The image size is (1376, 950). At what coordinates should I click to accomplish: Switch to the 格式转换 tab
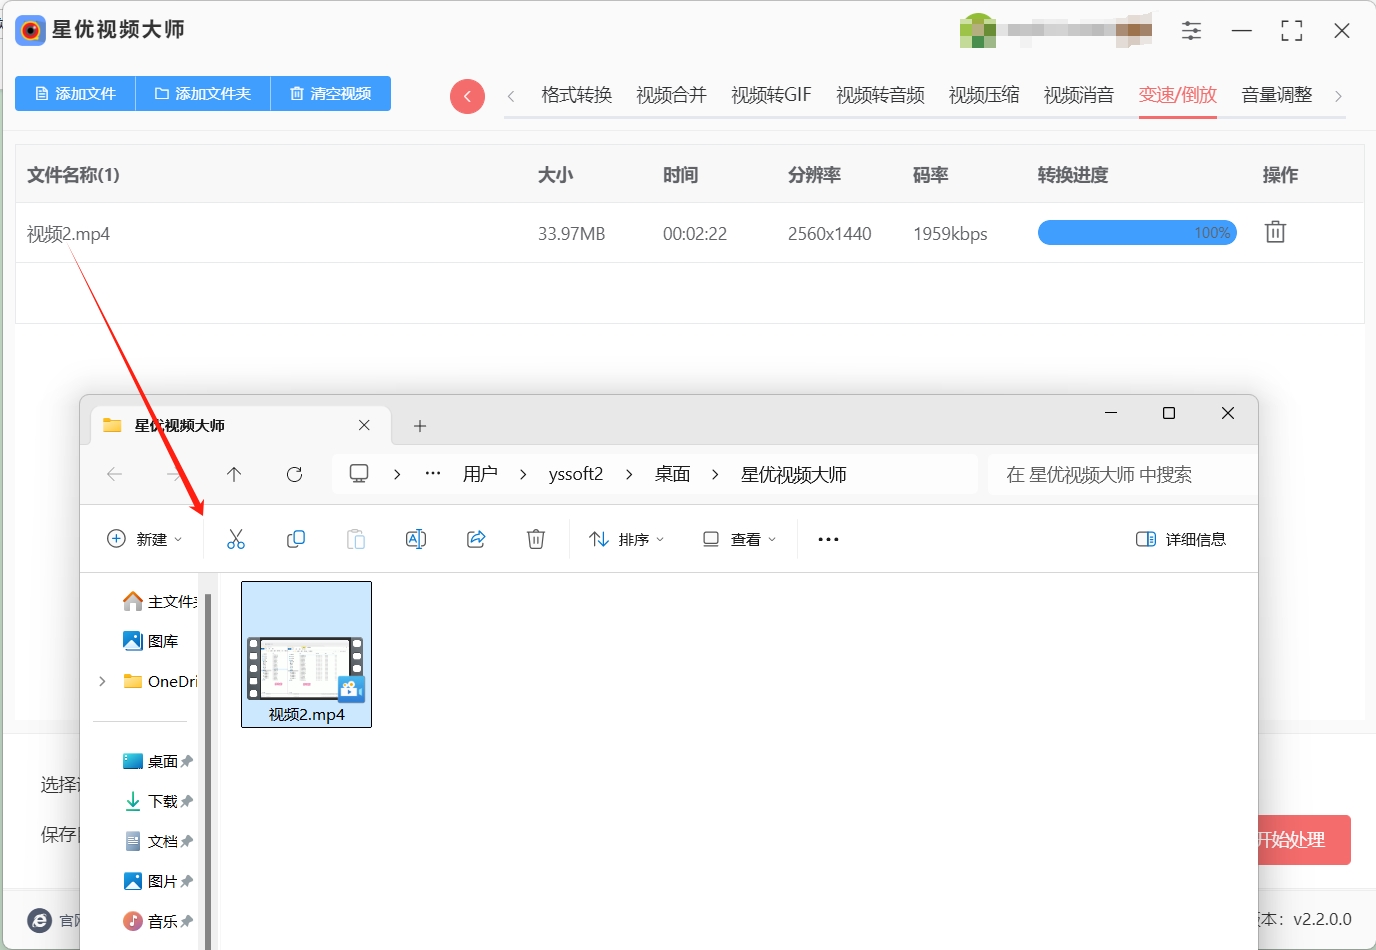click(x=576, y=95)
